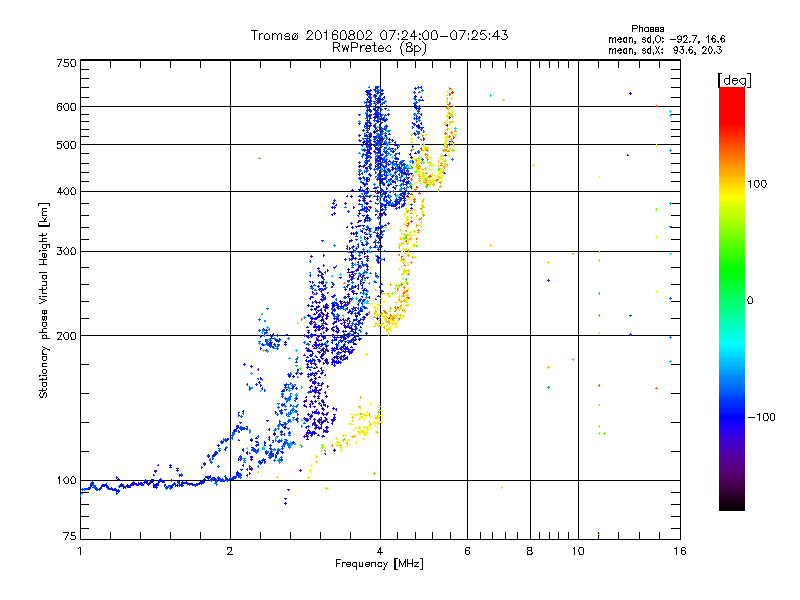This screenshot has width=800, height=600.
Task: Click the x-axis tick label '6'
Action: tap(467, 552)
